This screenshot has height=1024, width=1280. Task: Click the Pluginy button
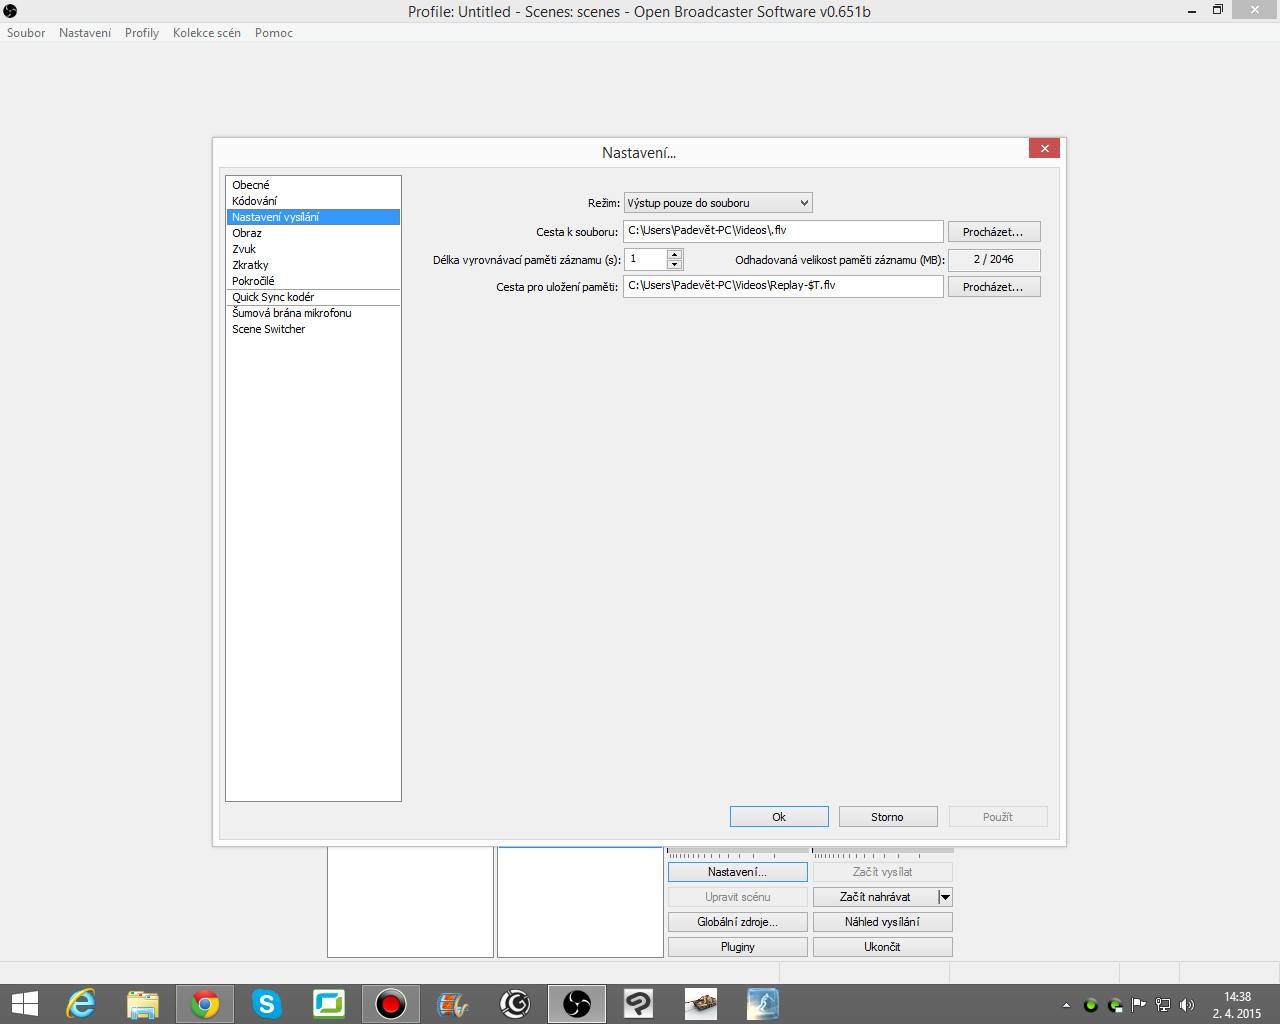click(x=737, y=947)
